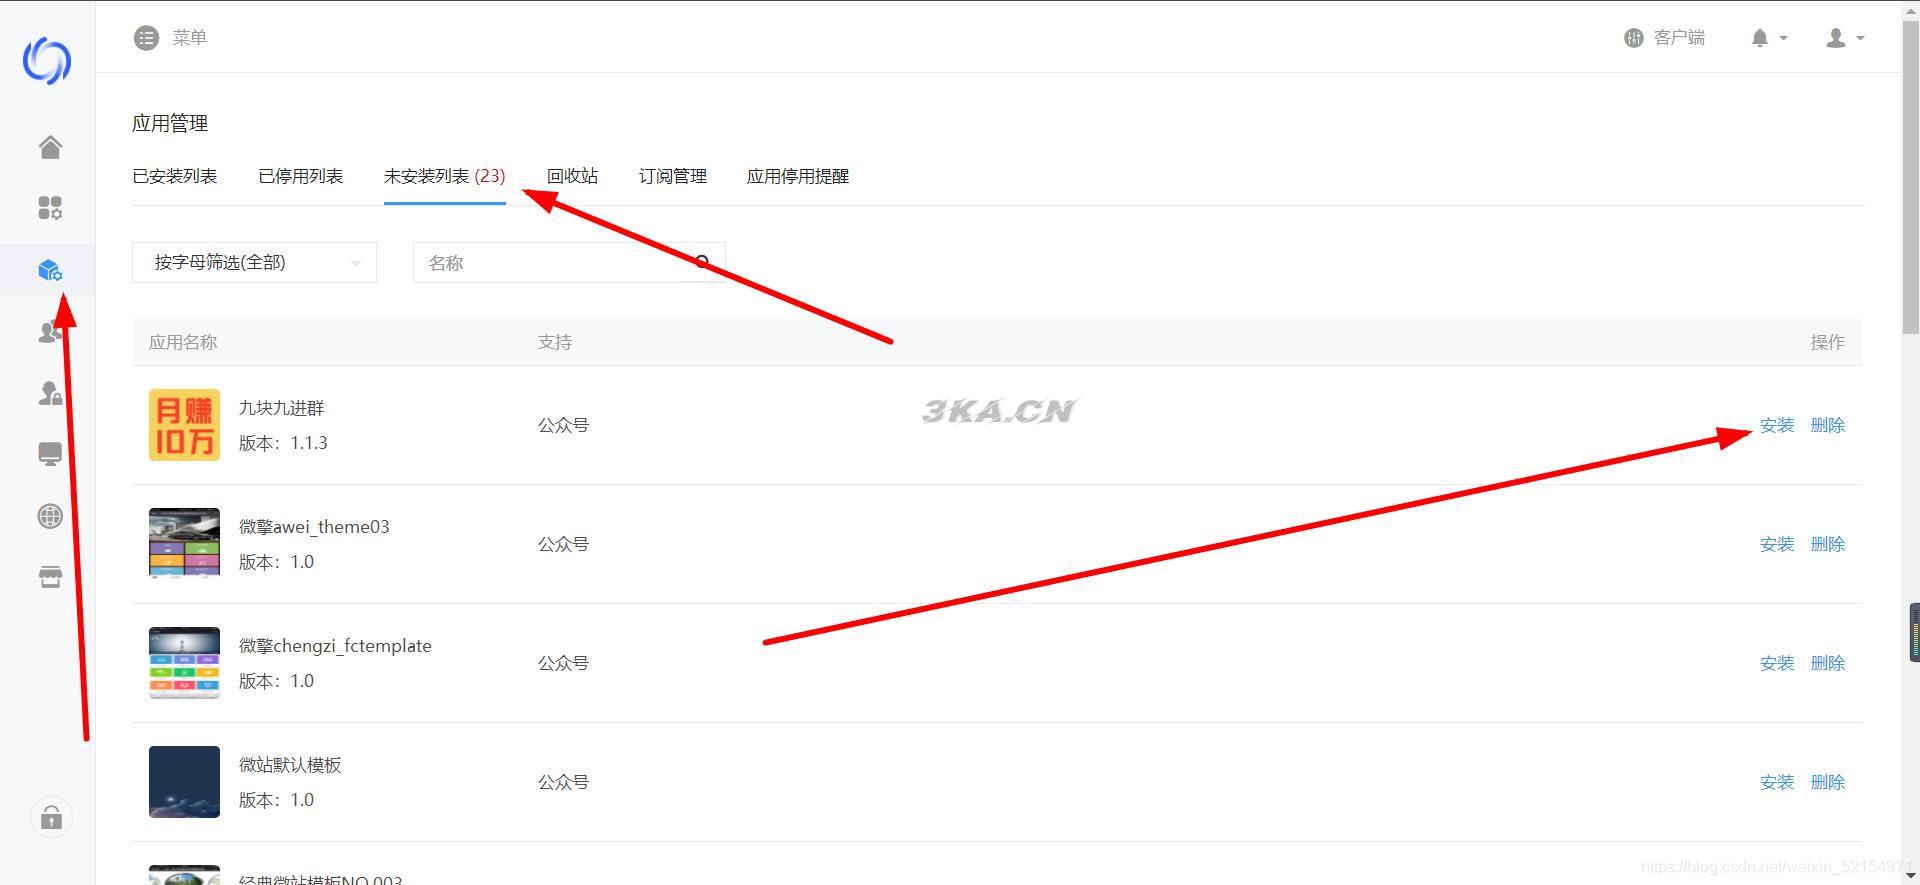Delete the 微站默认模板 app
Image resolution: width=1920 pixels, height=885 pixels.
pos(1828,782)
